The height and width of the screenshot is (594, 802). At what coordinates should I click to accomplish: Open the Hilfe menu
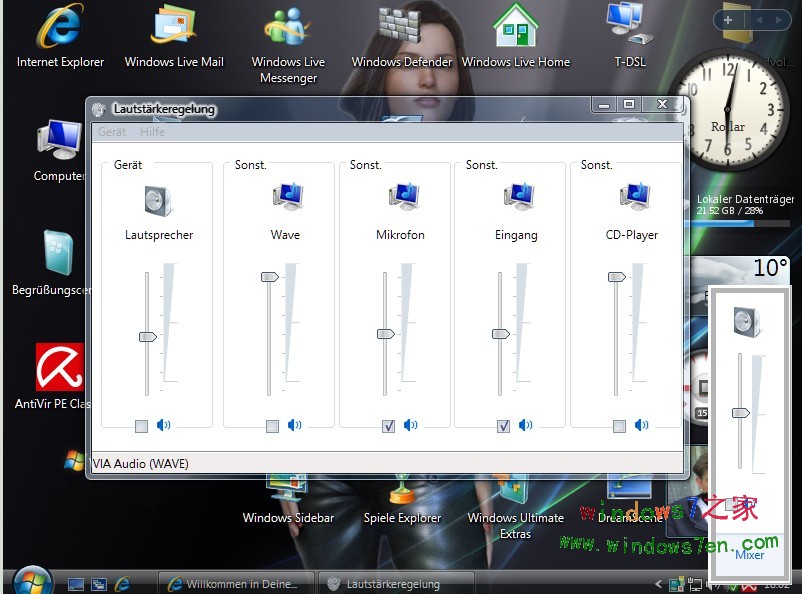coord(152,132)
